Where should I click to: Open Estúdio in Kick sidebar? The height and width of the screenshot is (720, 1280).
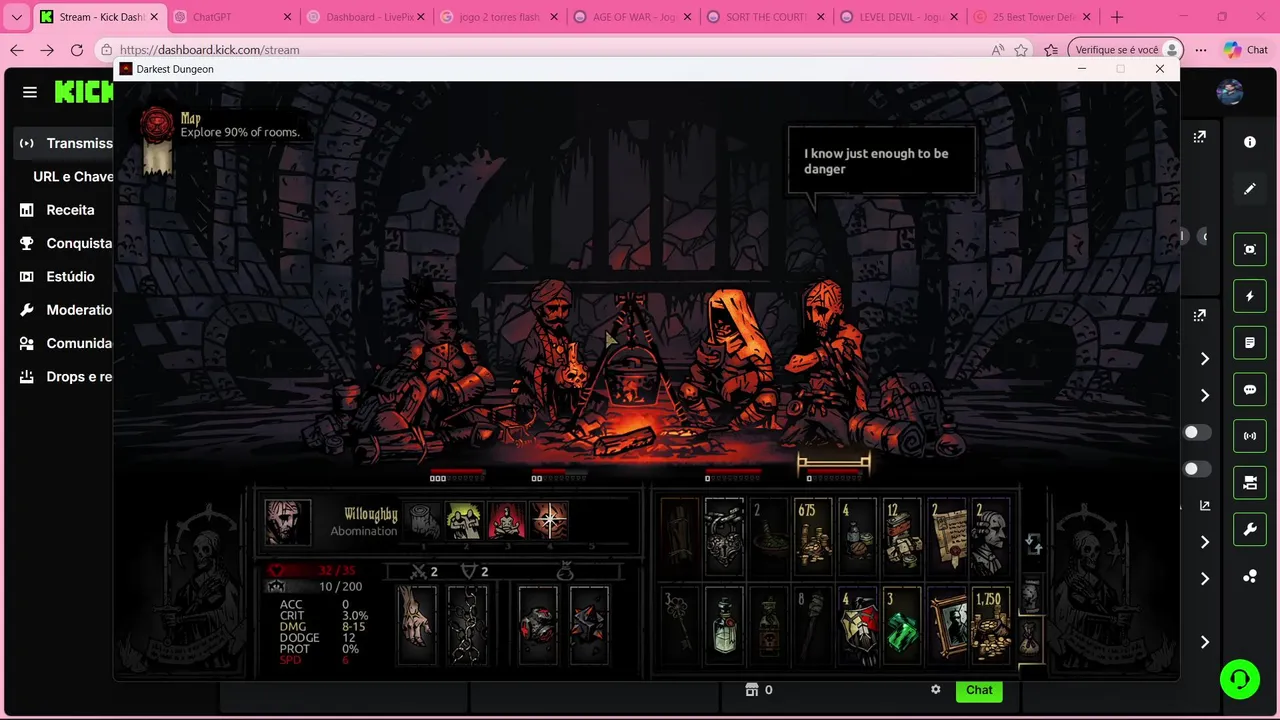pos(57,276)
